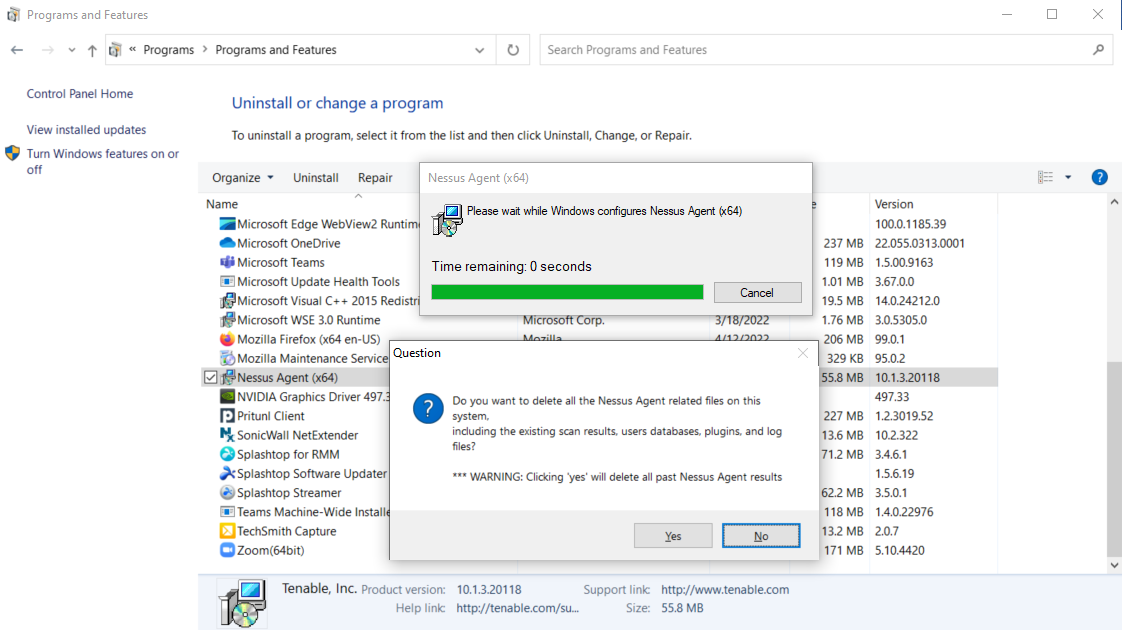Open Turn Windows features on or off
This screenshot has width=1122, height=630.
pos(102,161)
